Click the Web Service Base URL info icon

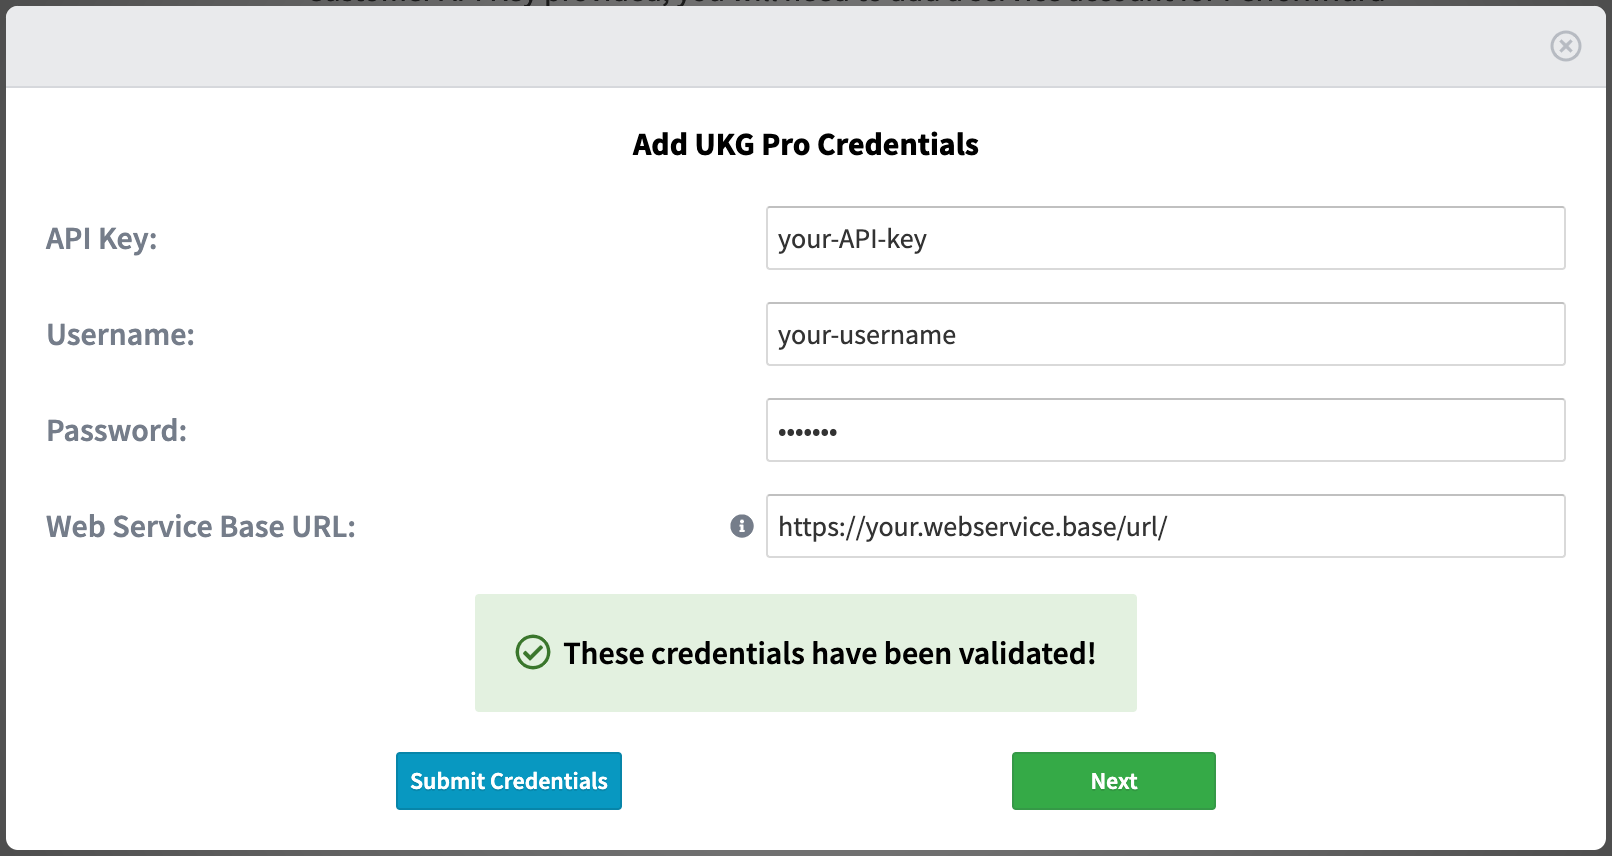click(x=741, y=526)
